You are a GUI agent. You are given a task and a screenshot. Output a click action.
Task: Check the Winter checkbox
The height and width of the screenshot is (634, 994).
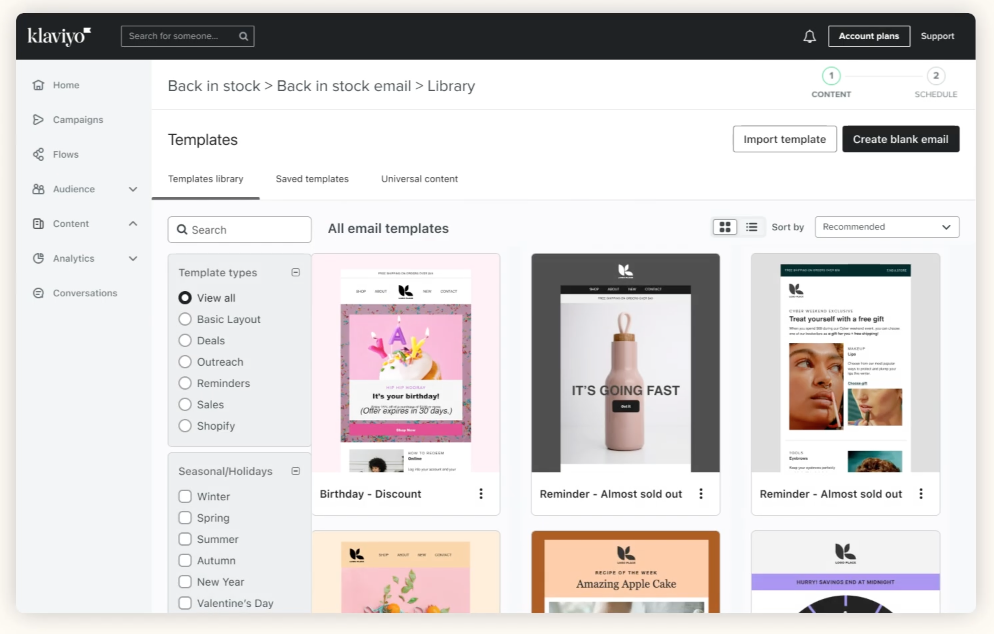pos(185,496)
